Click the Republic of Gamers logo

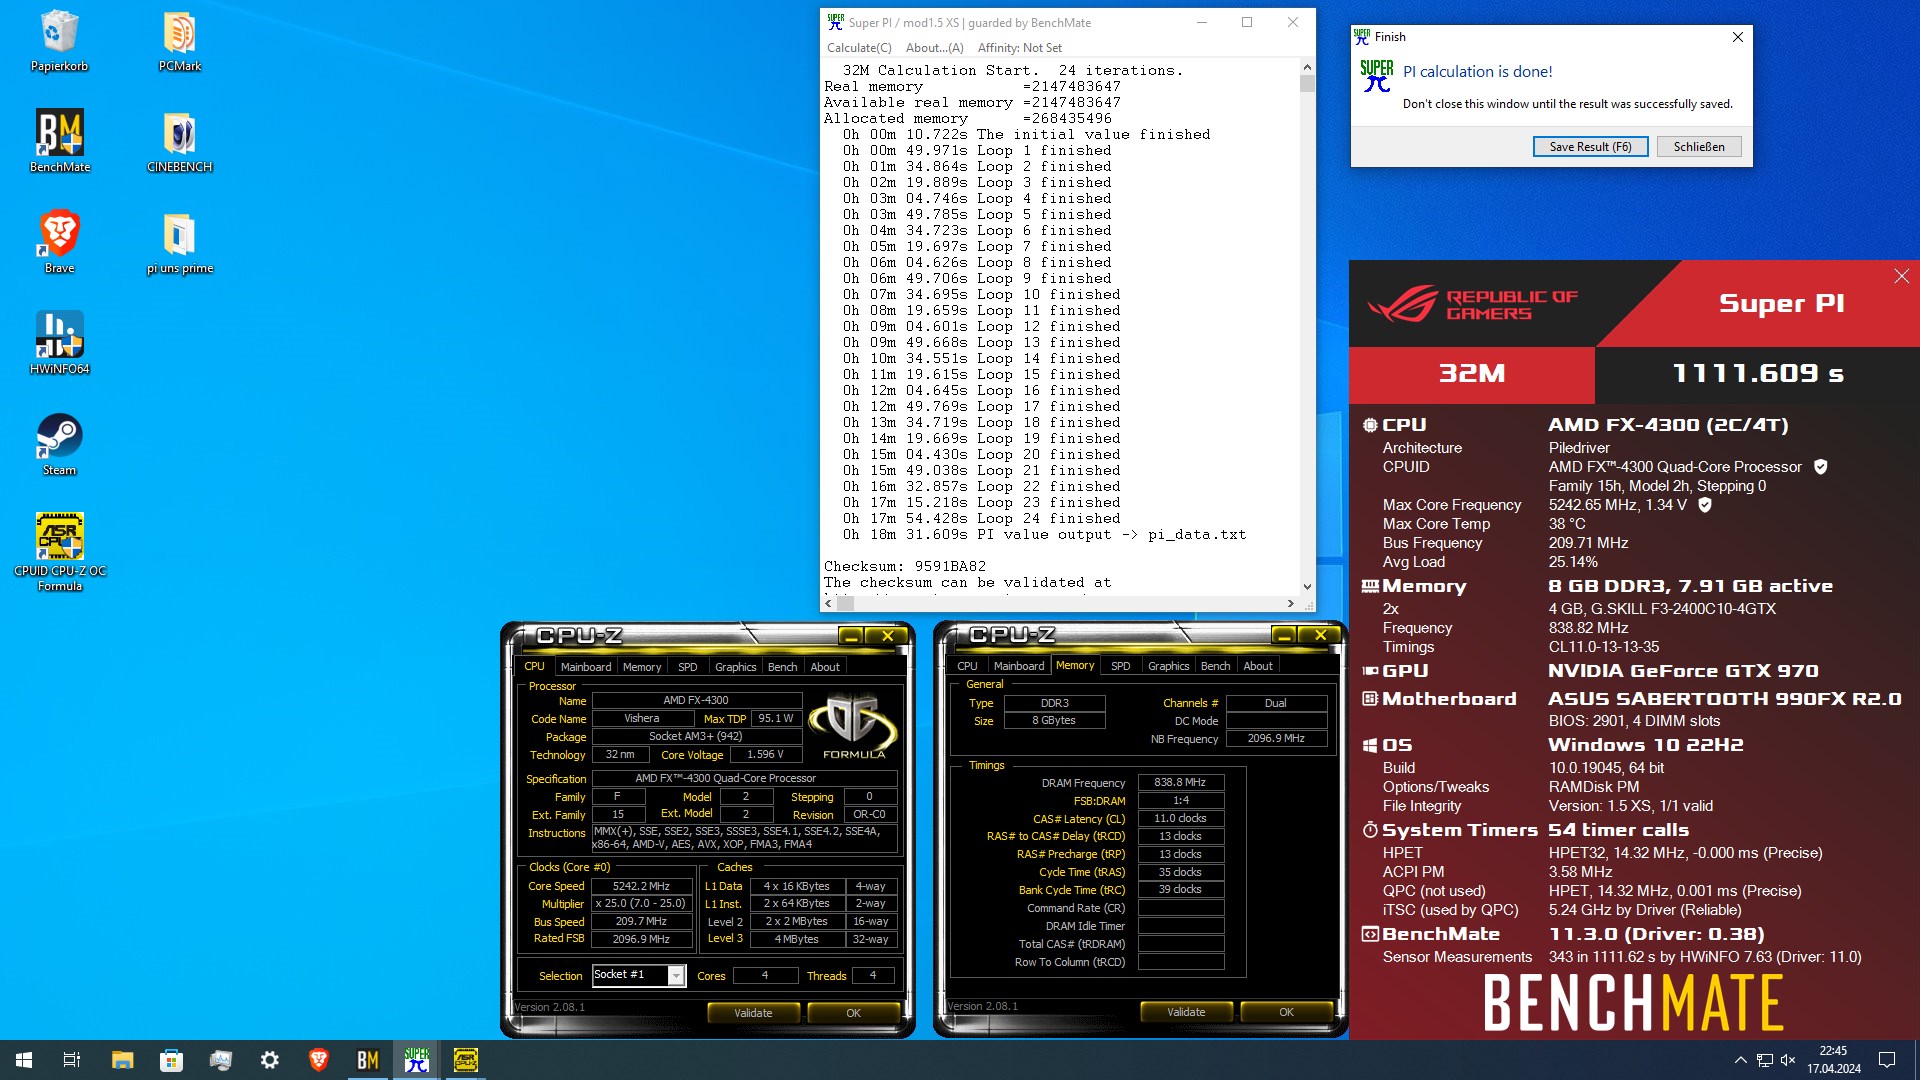pos(1471,304)
